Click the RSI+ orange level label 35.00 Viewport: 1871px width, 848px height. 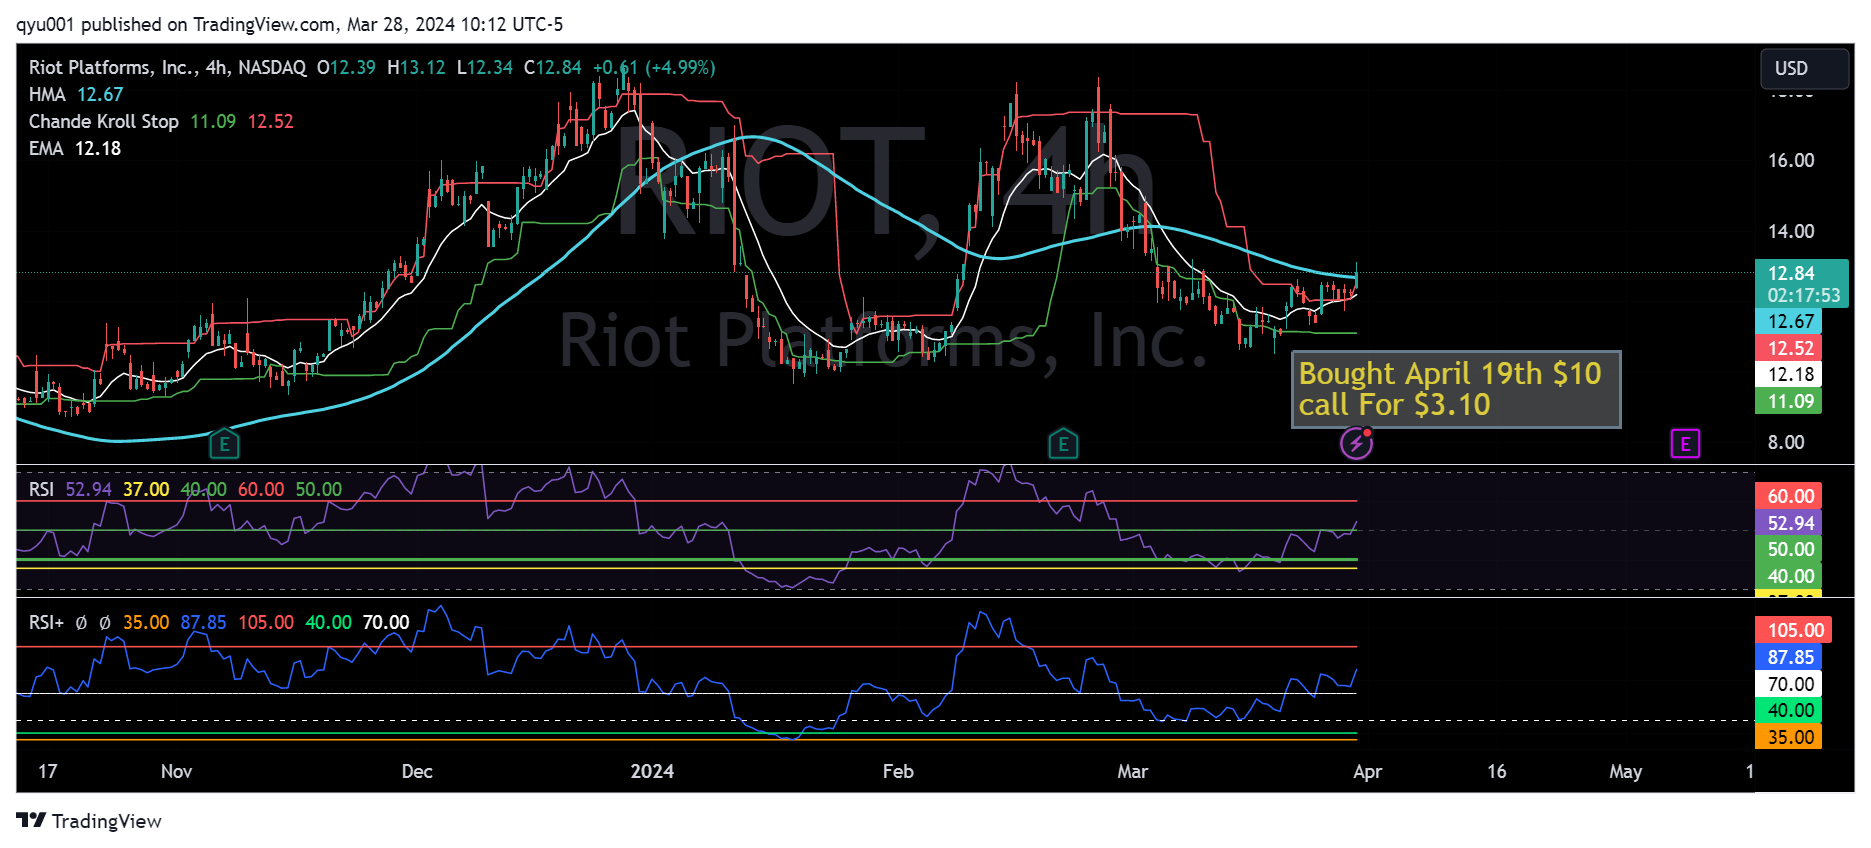(1789, 737)
